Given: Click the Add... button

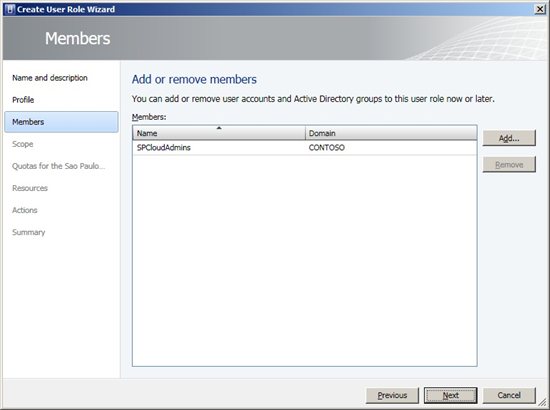Looking at the screenshot, I should 509,138.
